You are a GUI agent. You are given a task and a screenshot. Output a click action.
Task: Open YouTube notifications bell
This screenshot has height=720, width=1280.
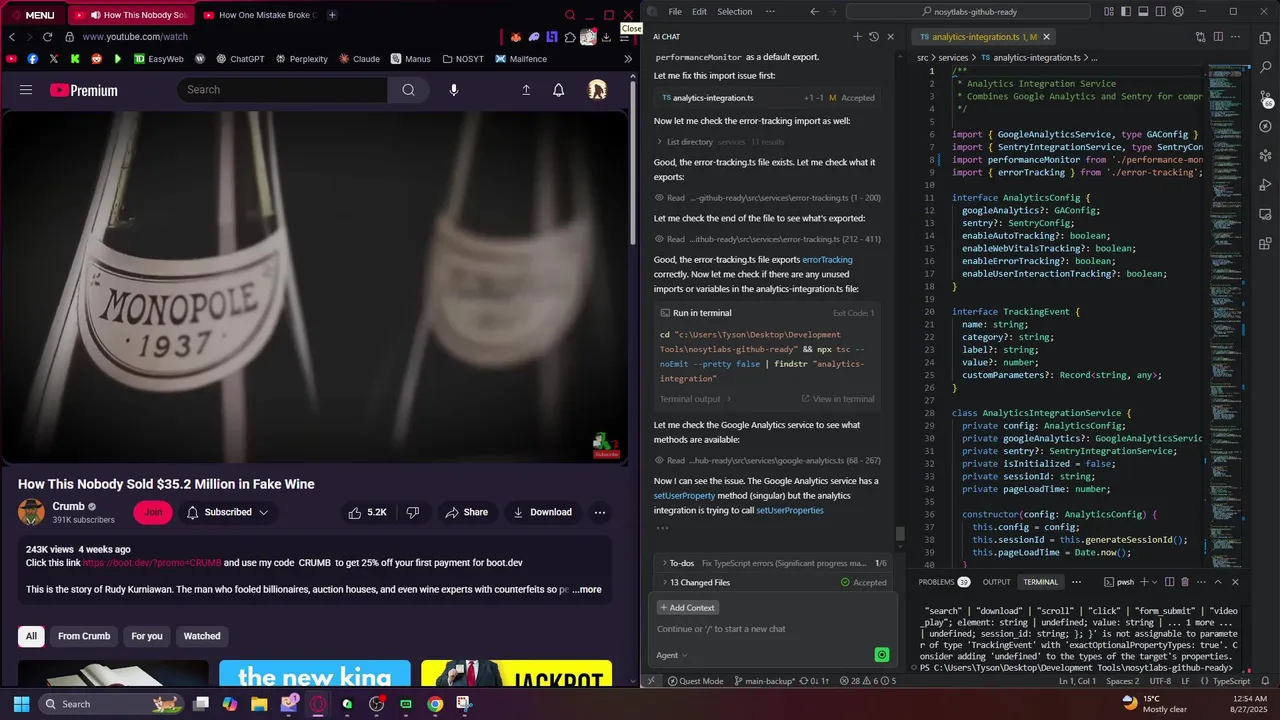point(558,90)
